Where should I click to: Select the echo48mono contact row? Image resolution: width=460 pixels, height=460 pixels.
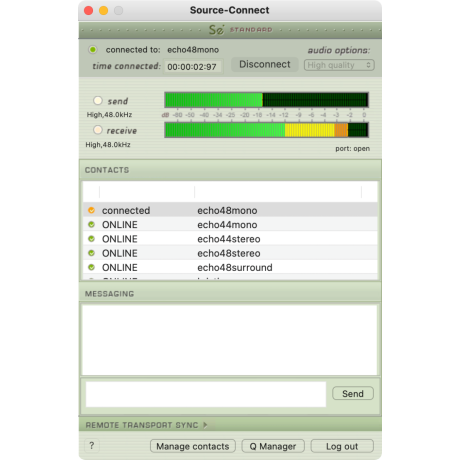pos(230,210)
